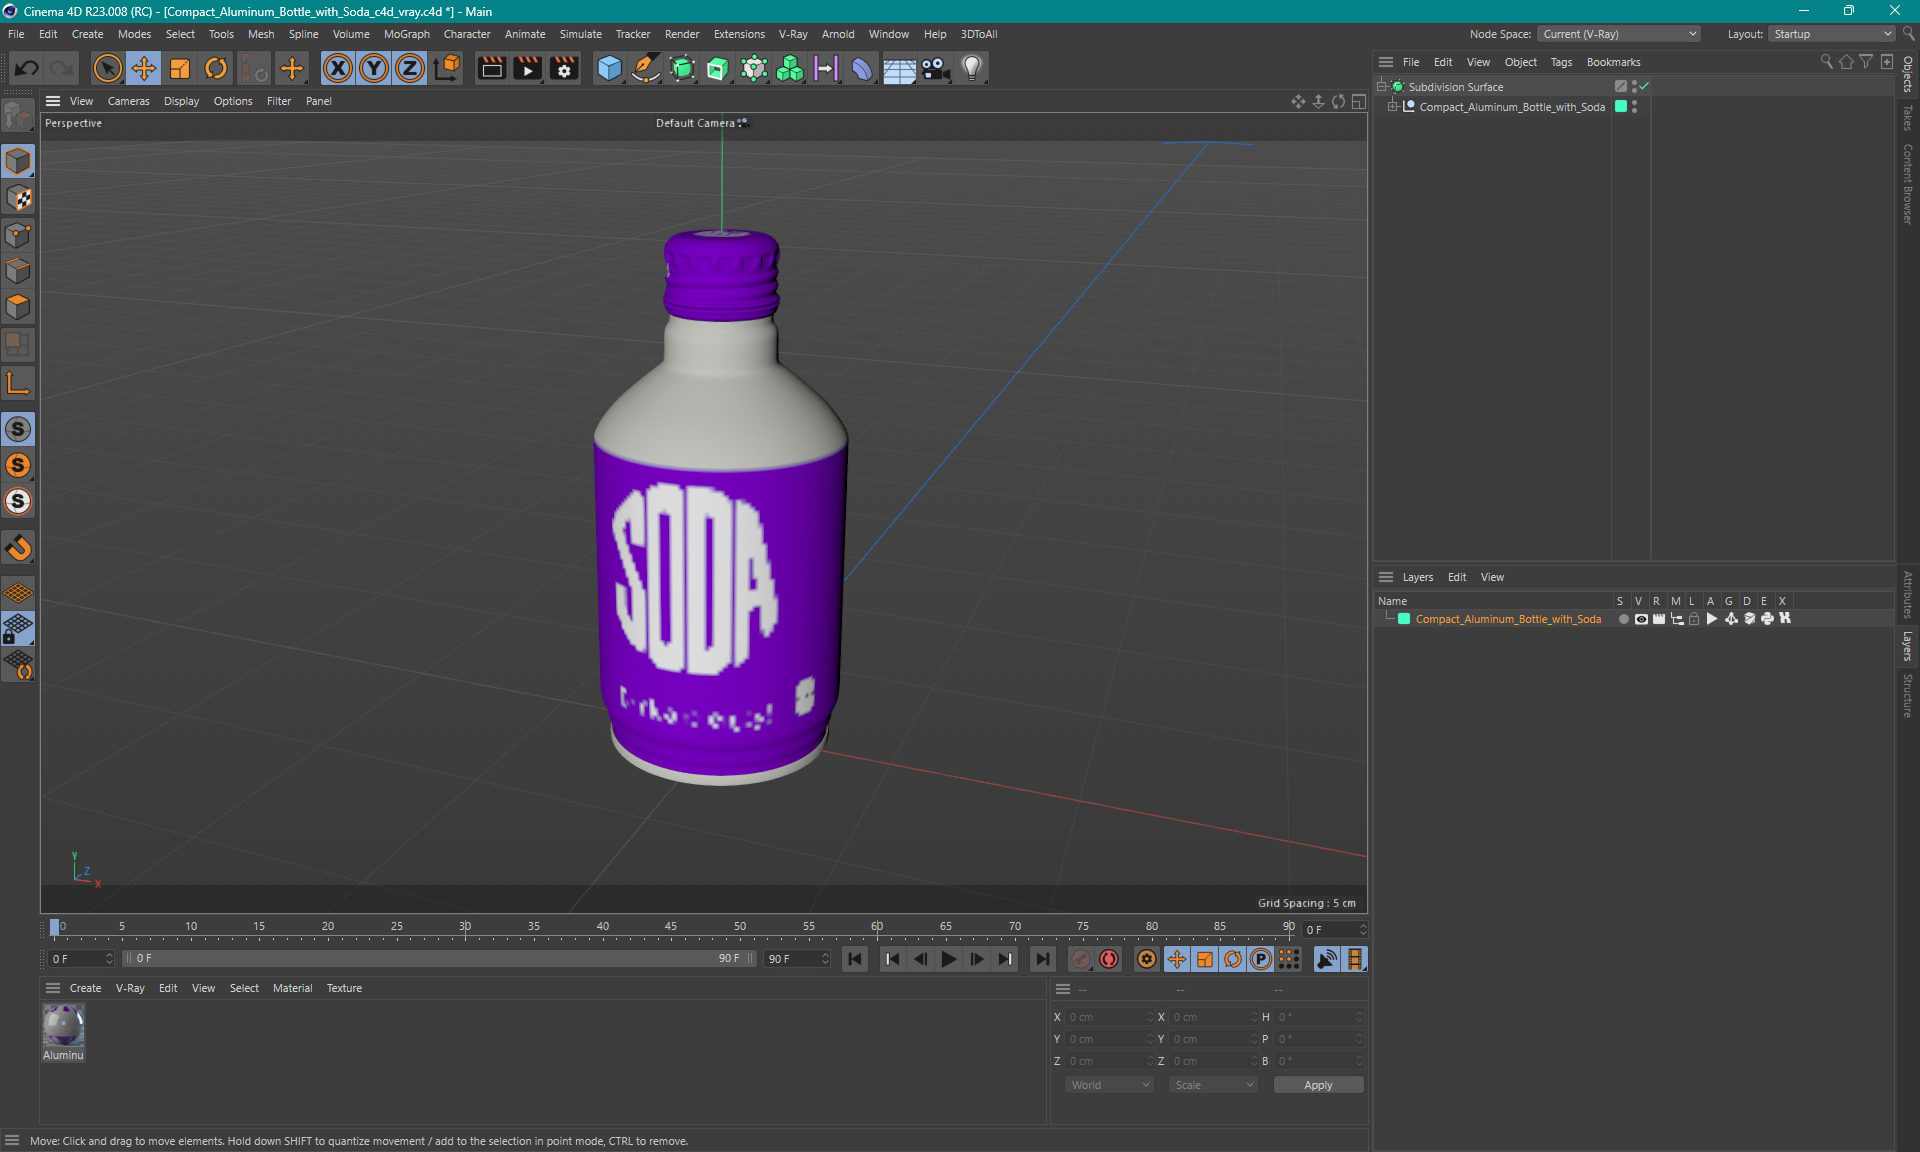Open the Material Manager Create menu
1920x1152 pixels.
(85, 988)
